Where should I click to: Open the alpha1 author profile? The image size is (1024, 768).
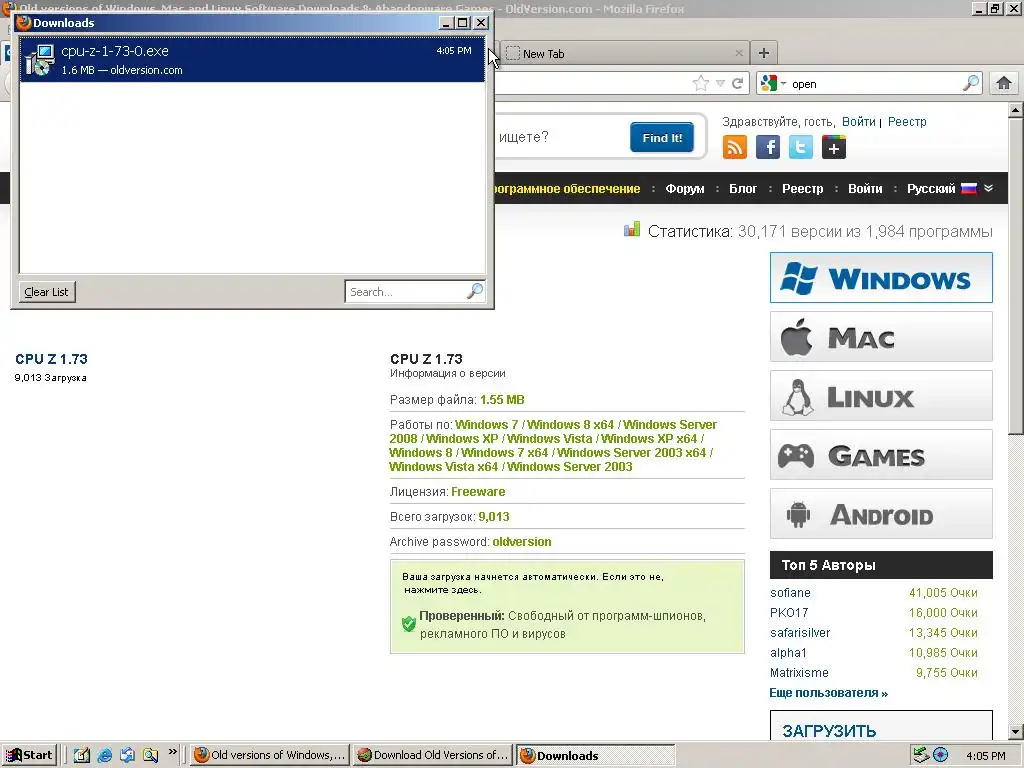click(x=788, y=653)
